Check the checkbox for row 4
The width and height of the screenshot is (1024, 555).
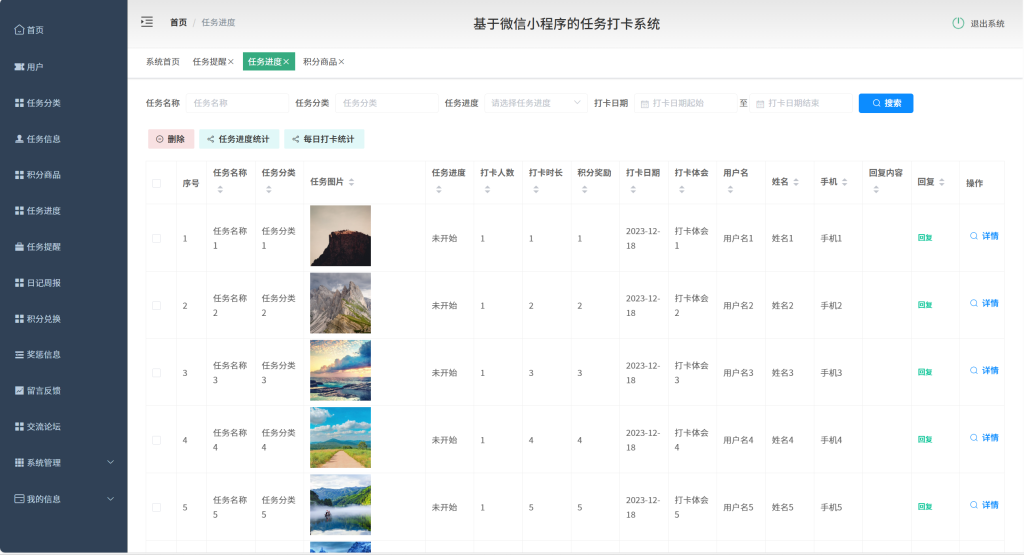[157, 440]
